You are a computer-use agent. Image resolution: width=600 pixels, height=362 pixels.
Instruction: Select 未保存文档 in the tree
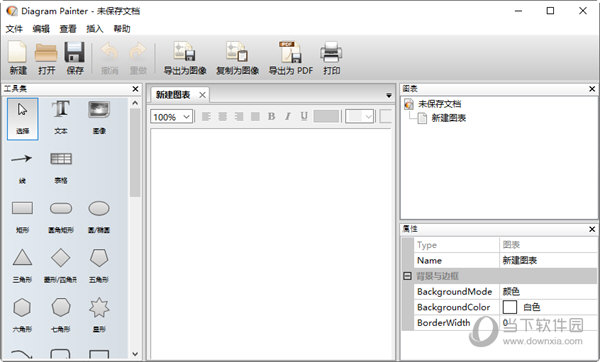[439, 104]
